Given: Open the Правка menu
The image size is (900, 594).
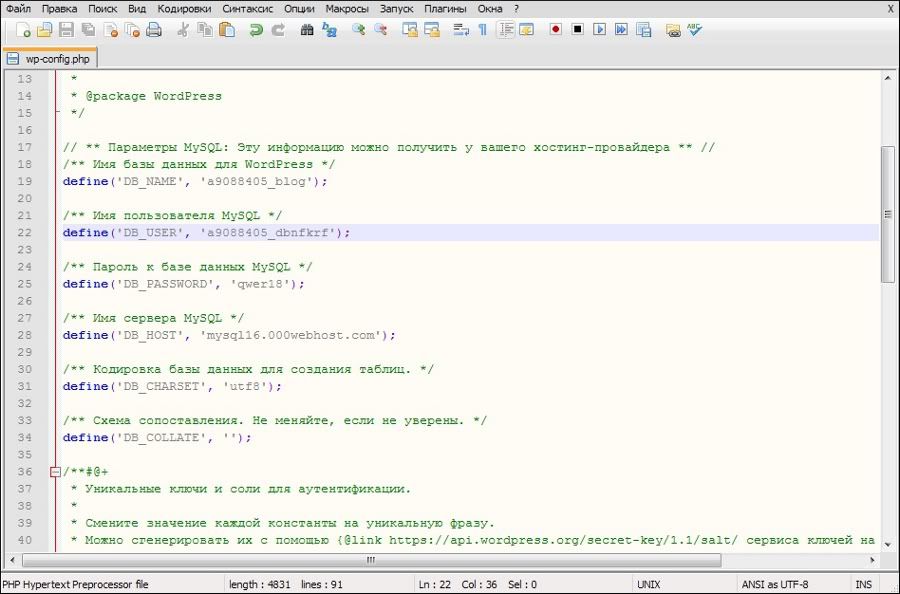Looking at the screenshot, I should pos(60,9).
